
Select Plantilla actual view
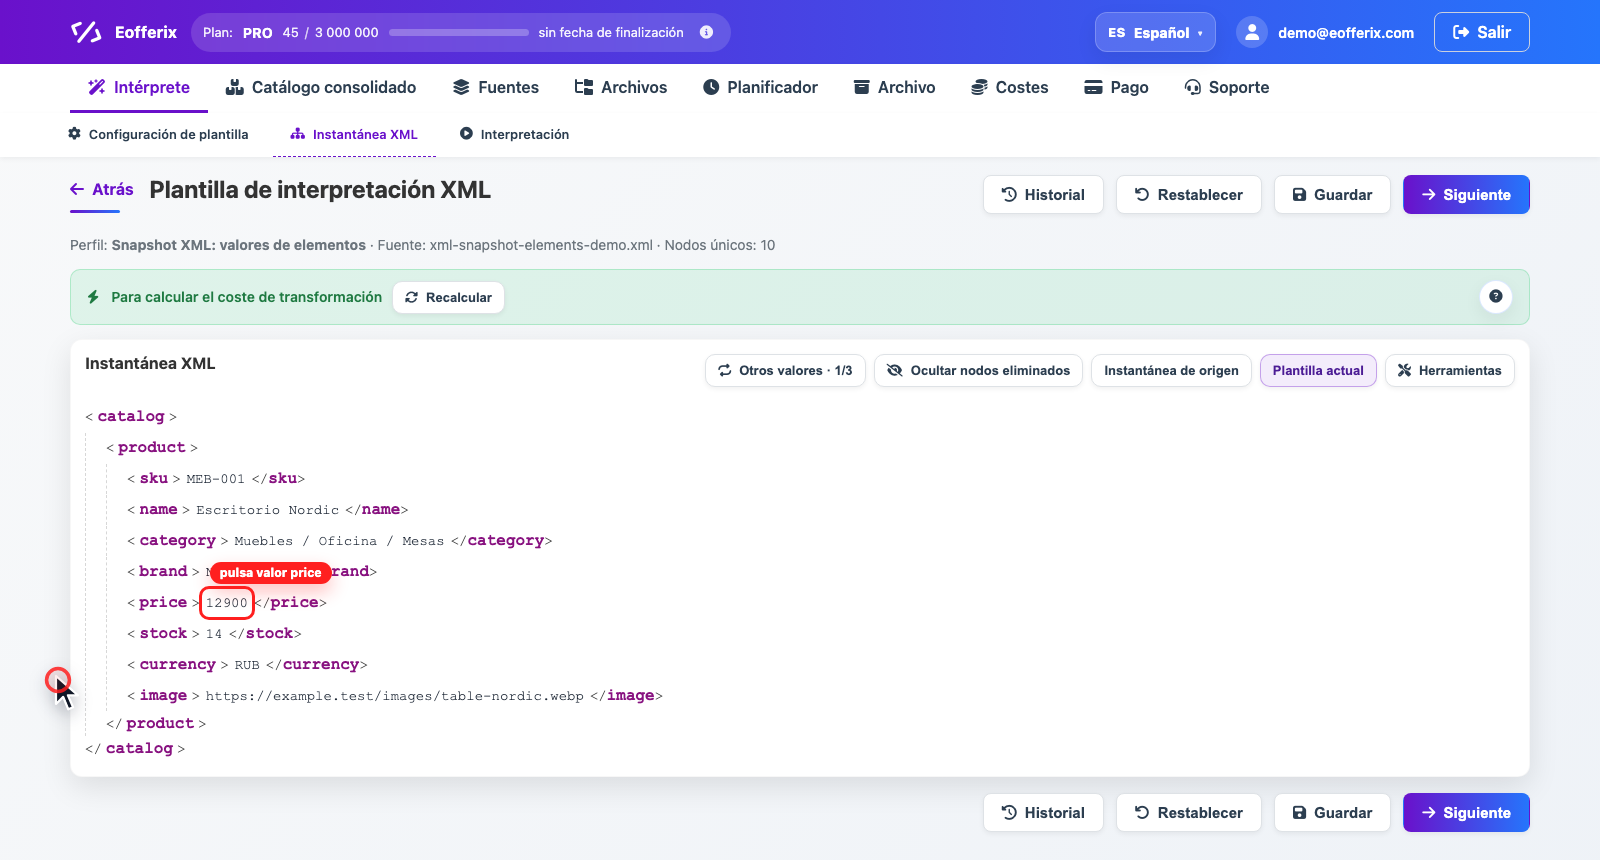[x=1318, y=370]
